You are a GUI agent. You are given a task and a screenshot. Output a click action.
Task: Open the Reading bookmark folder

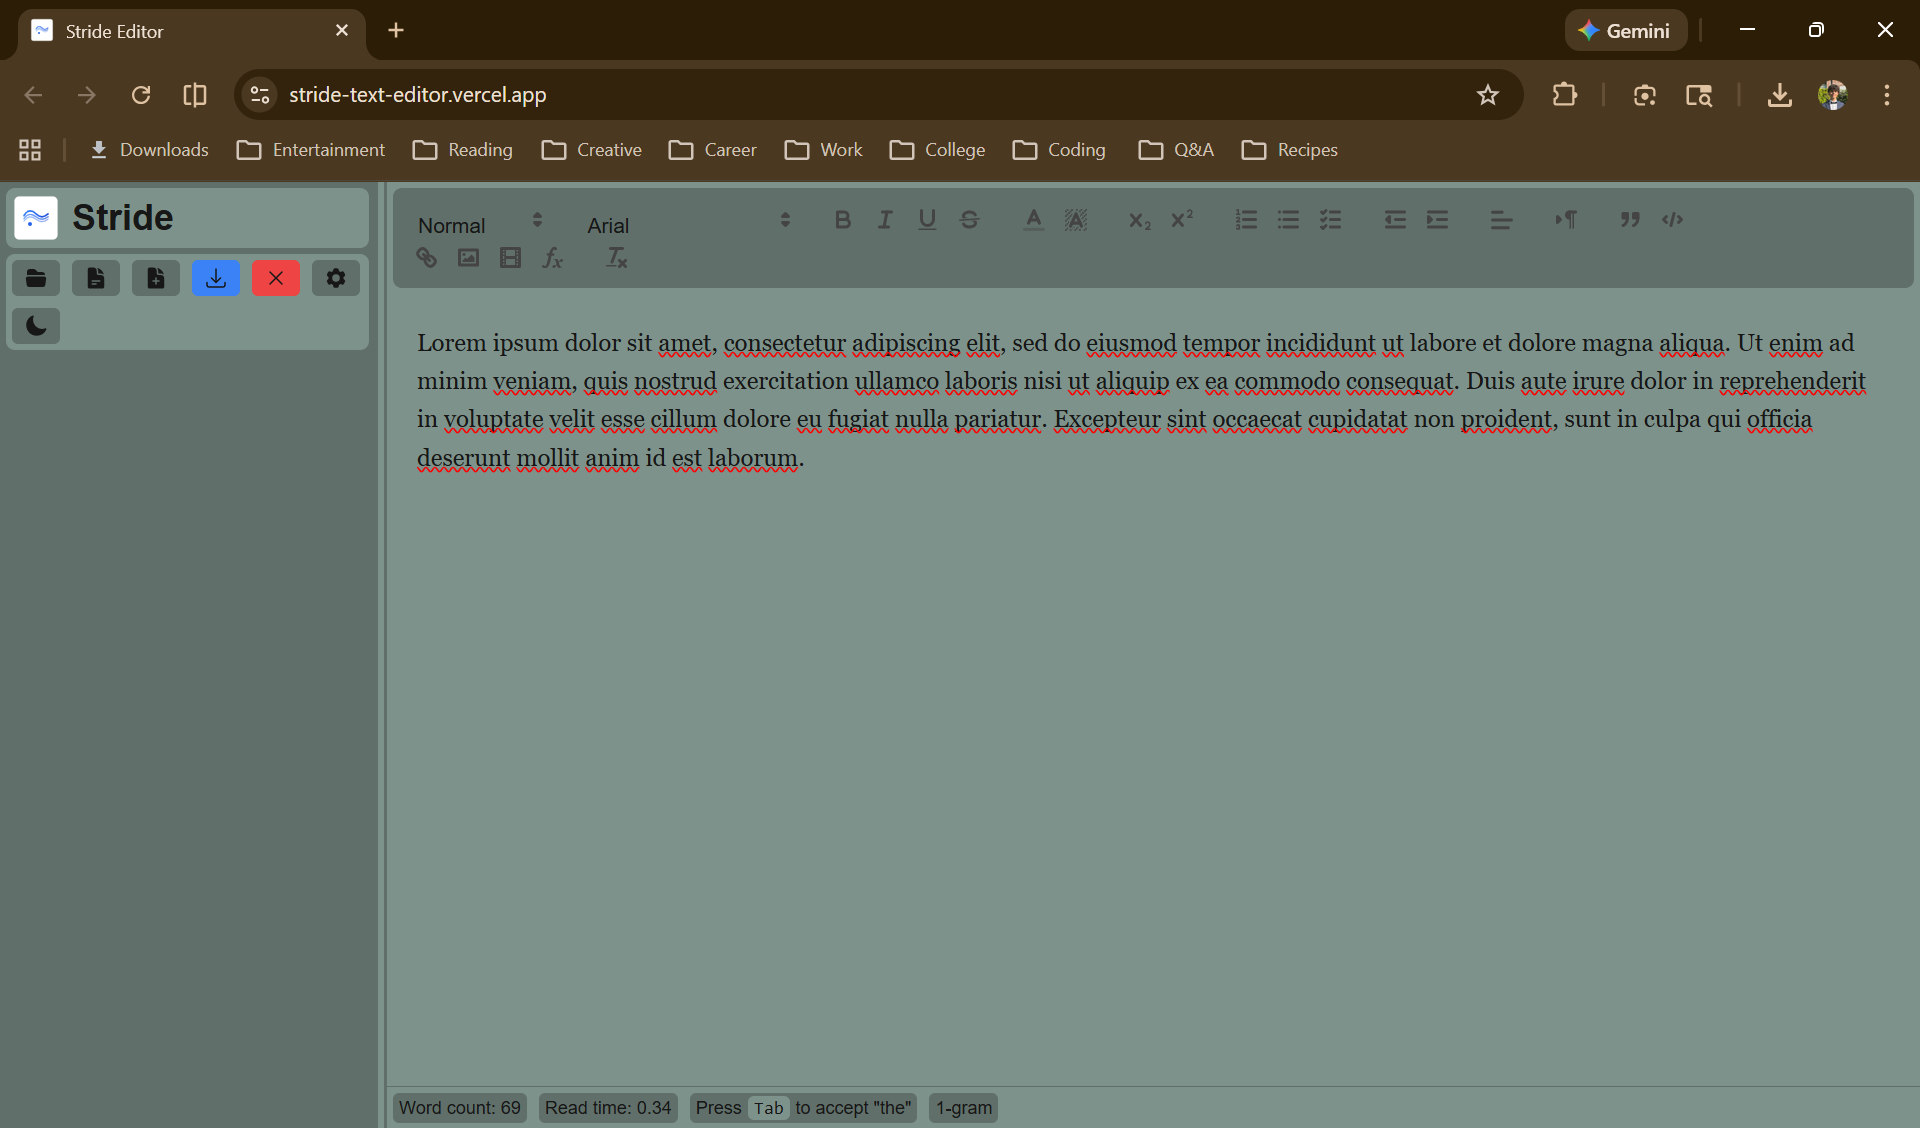[463, 150]
